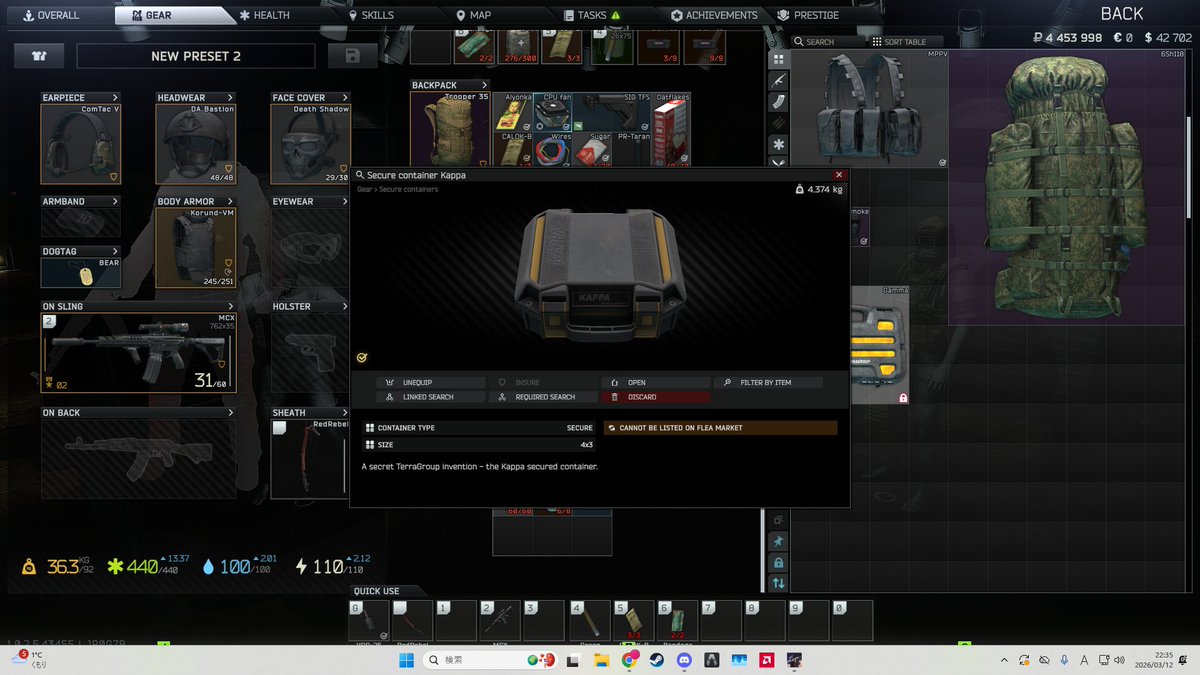Close the Secure container Kappa window
Image resolution: width=1200 pixels, height=675 pixels.
click(x=839, y=175)
